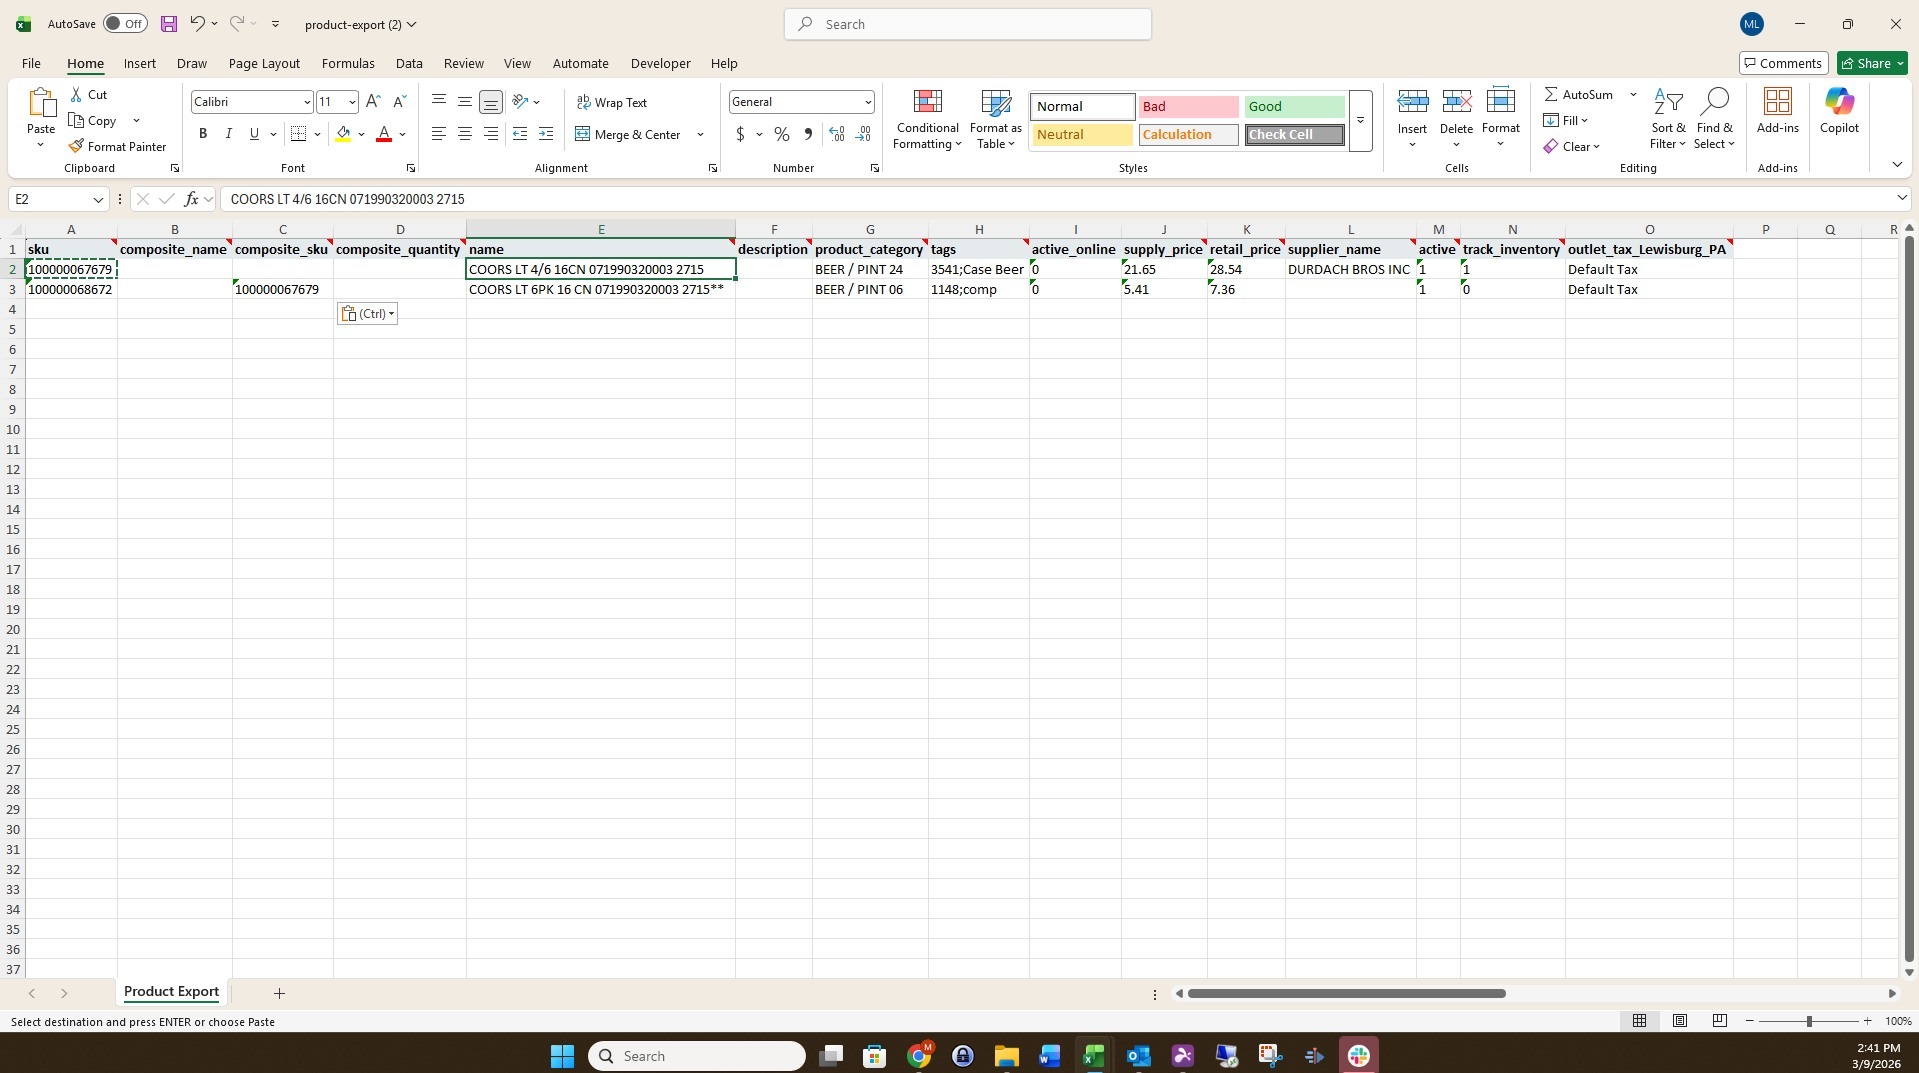
Task: Adjust the zoom slider handle
Action: (x=1808, y=1021)
